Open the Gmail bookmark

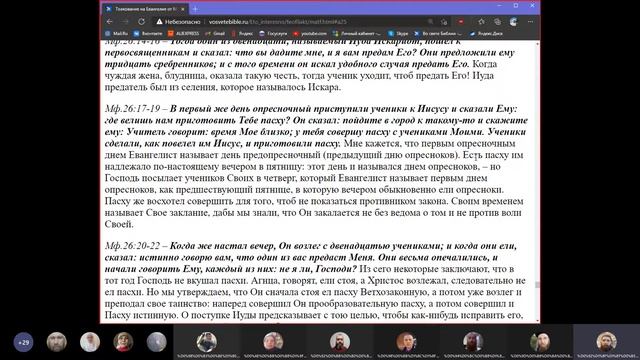215,33
